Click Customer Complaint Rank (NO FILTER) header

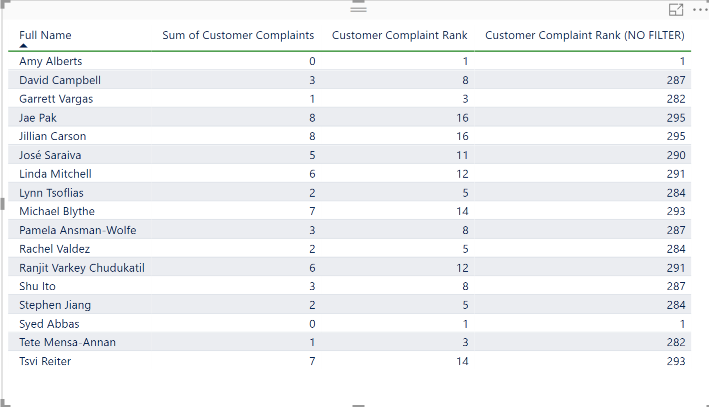click(x=585, y=35)
